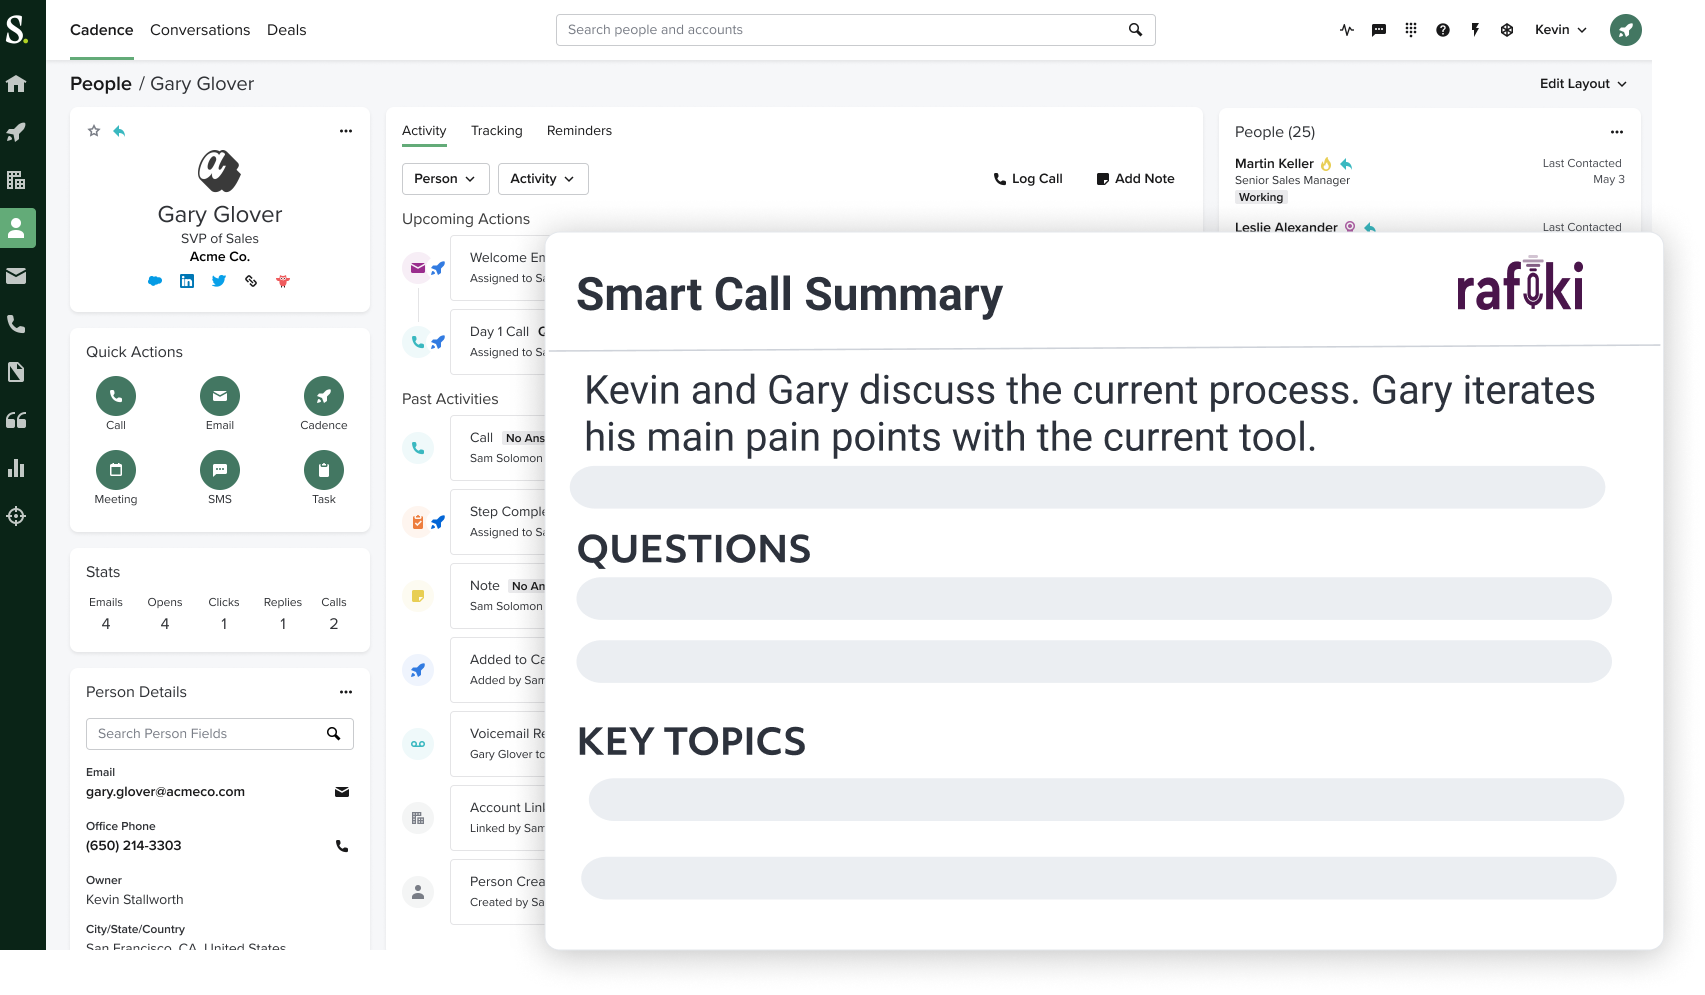The image size is (1705, 995).
Task: Click the help question mark icon
Action: tap(1442, 30)
